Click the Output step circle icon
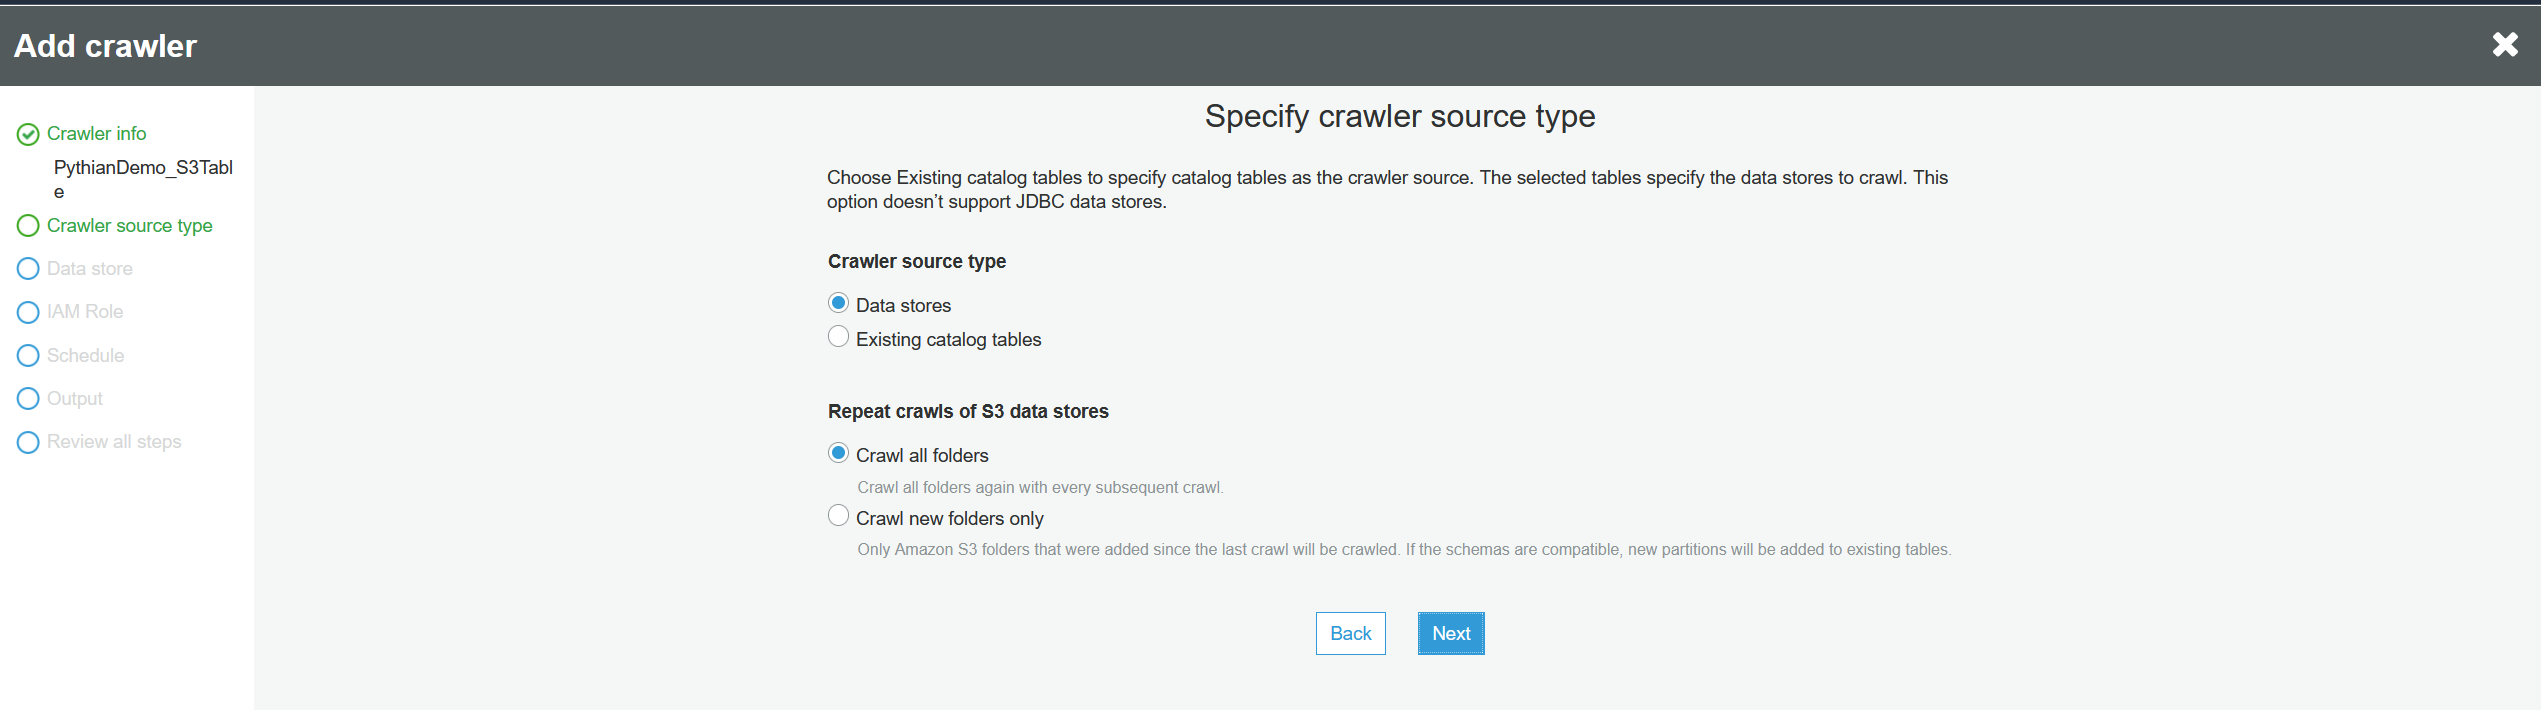 tap(28, 399)
